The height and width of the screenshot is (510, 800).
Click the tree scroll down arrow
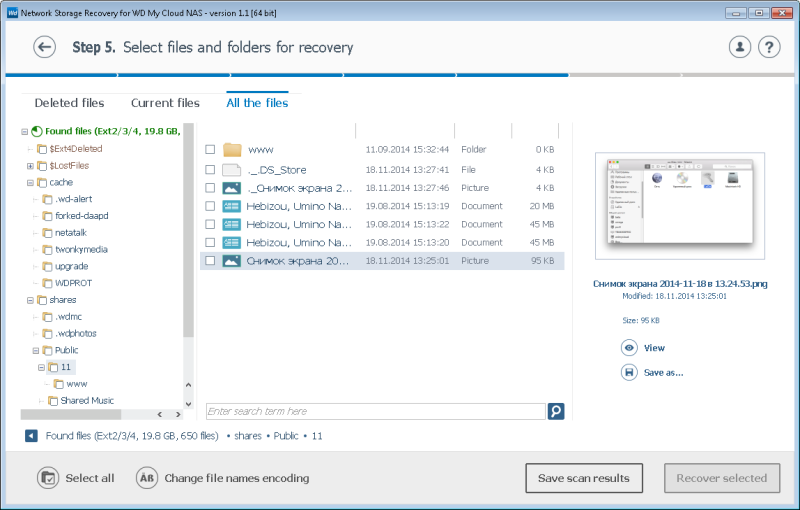188,404
